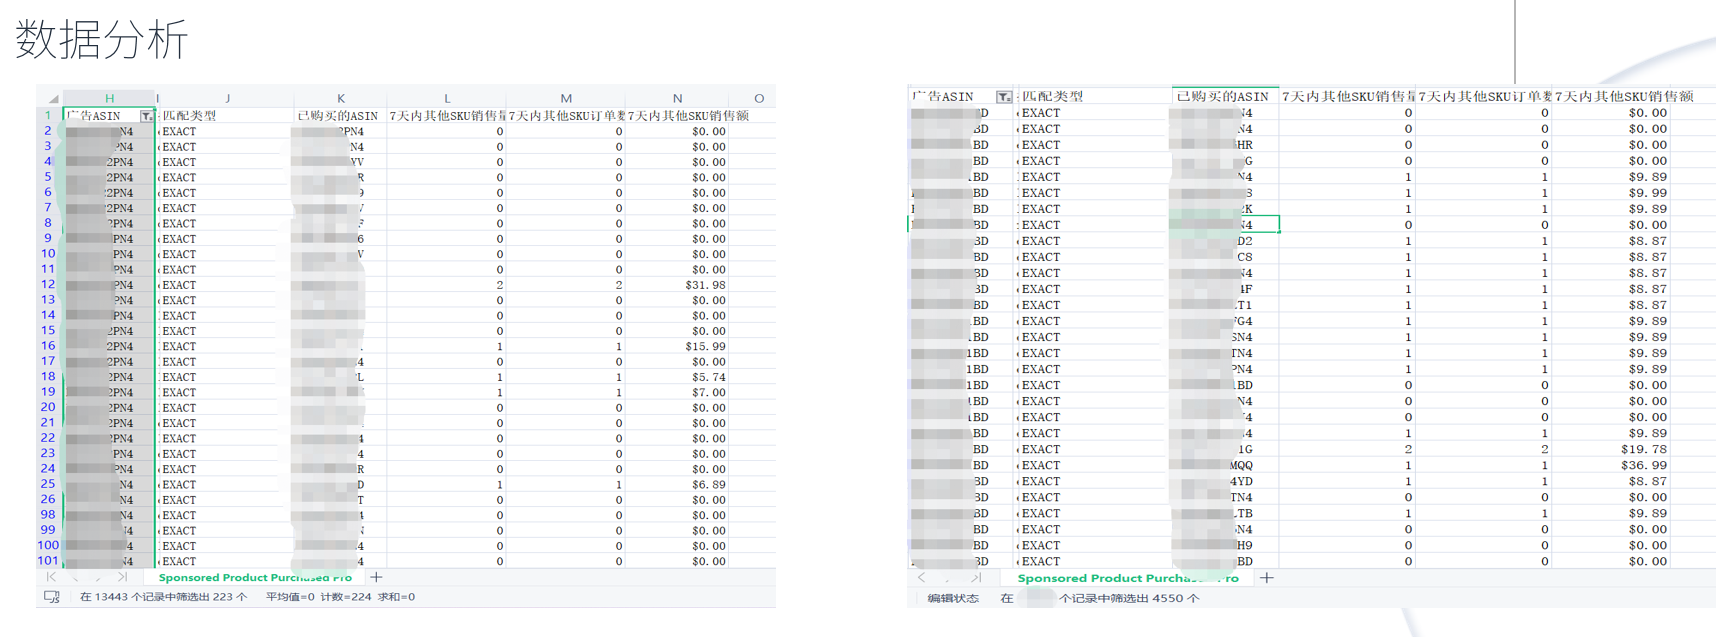Viewport: 1716px width, 637px height.
Task: Select row 101 header in left sheet
Action: point(48,561)
